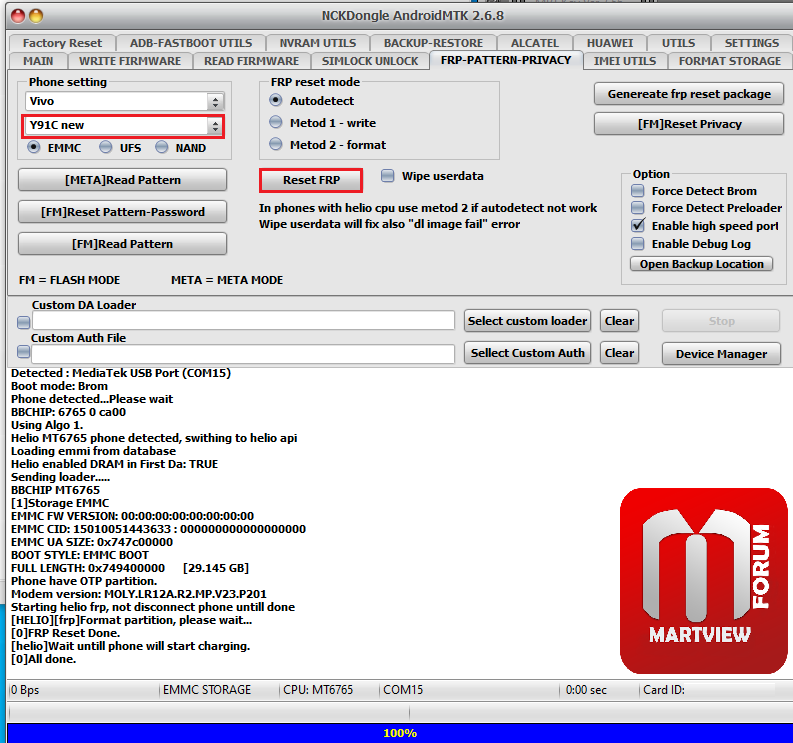Click Sellect Custom Auth button
The image size is (793, 743).
(527, 353)
